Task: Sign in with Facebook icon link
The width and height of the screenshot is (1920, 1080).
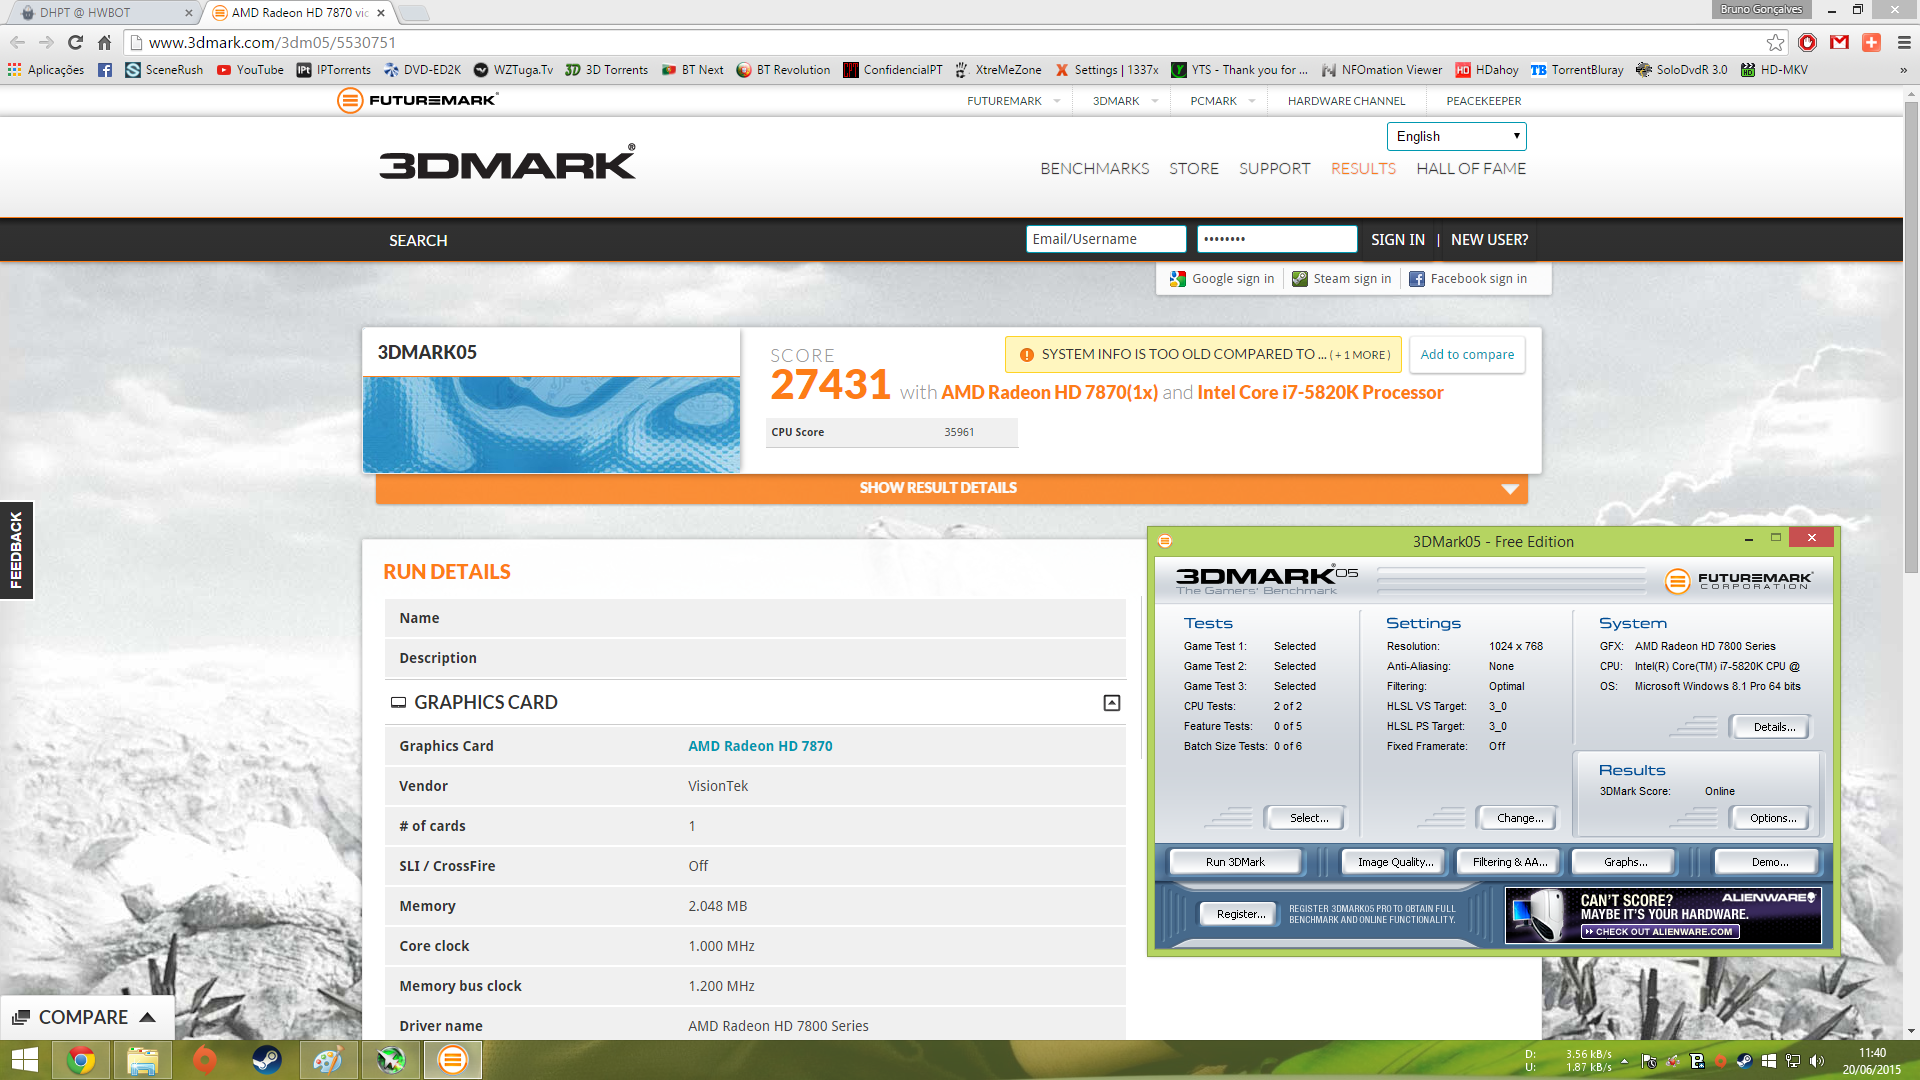Action: tap(1468, 279)
